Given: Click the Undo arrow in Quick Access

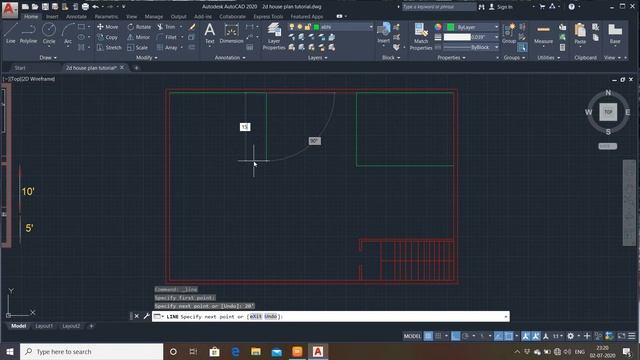Looking at the screenshot, I should [x=96, y=7].
